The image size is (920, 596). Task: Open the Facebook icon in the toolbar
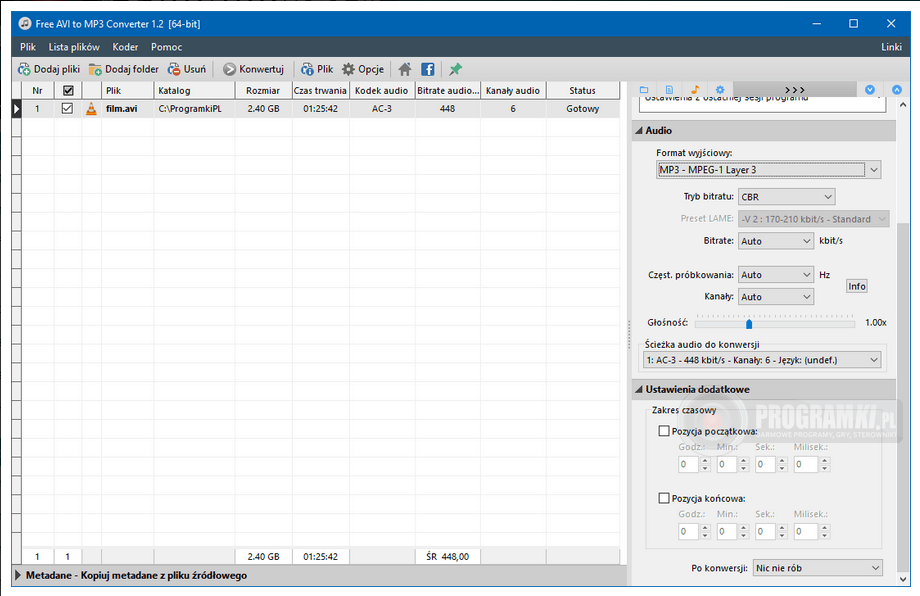(428, 69)
